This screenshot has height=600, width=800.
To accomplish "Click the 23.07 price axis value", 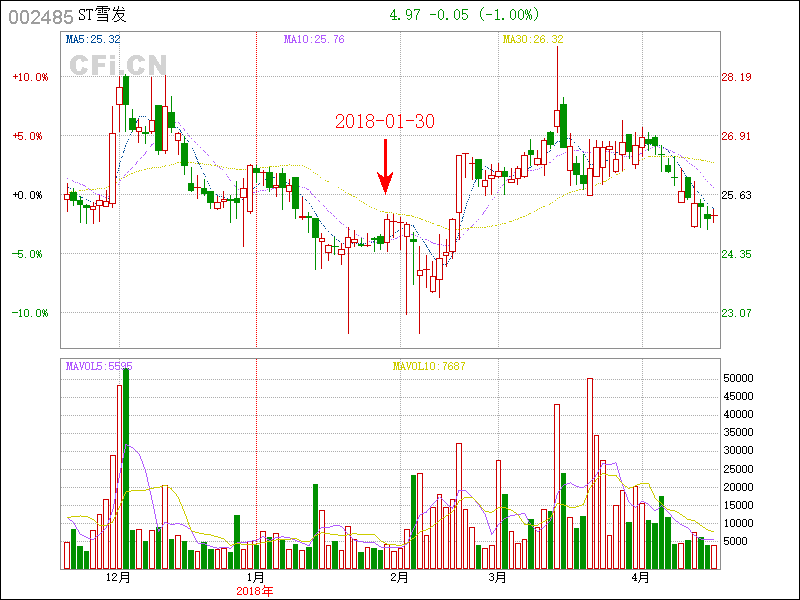I will click(736, 313).
